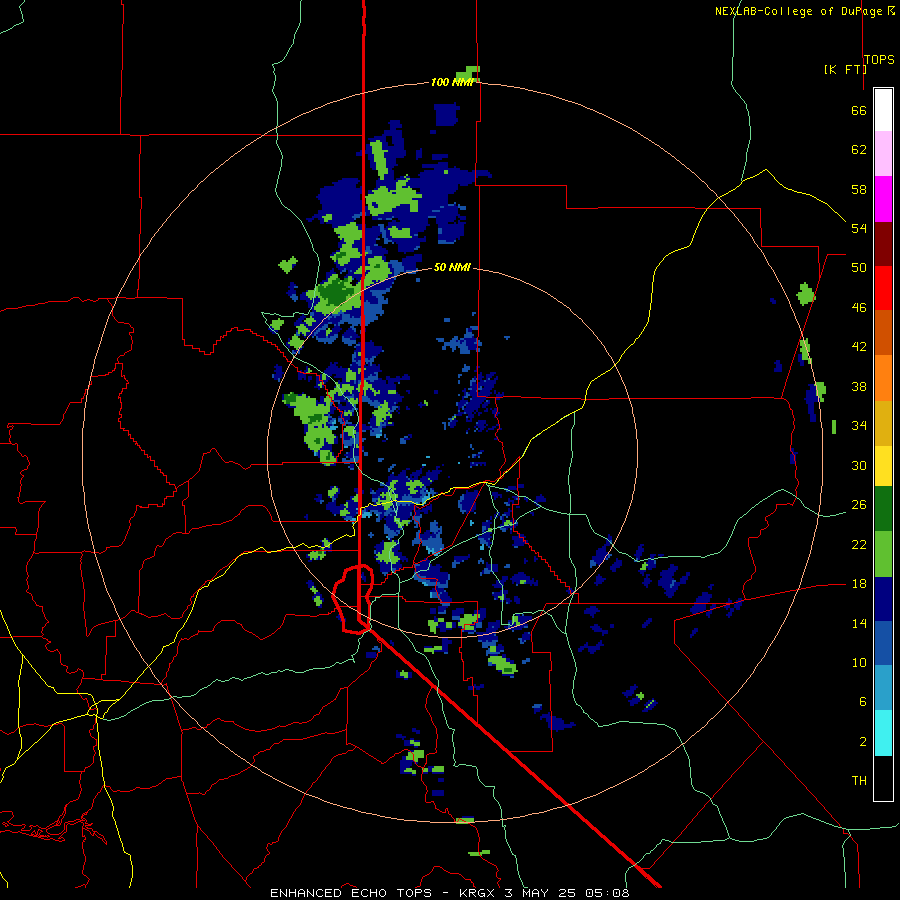The image size is (900, 900).
Task: Click the 100 NMI range ring label
Action: (x=452, y=82)
